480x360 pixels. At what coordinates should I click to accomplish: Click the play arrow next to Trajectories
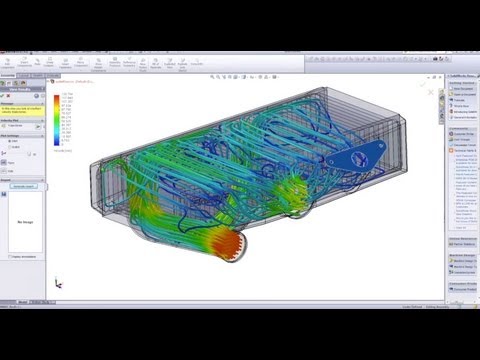(38, 126)
